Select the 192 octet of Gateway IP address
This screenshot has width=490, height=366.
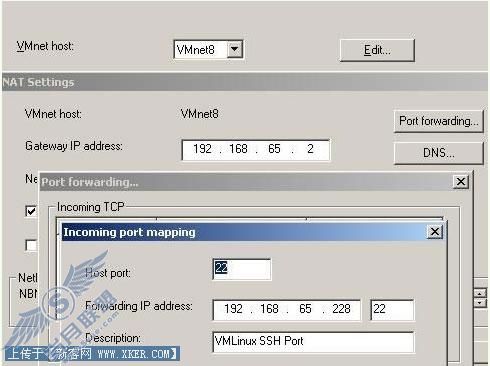click(x=202, y=149)
